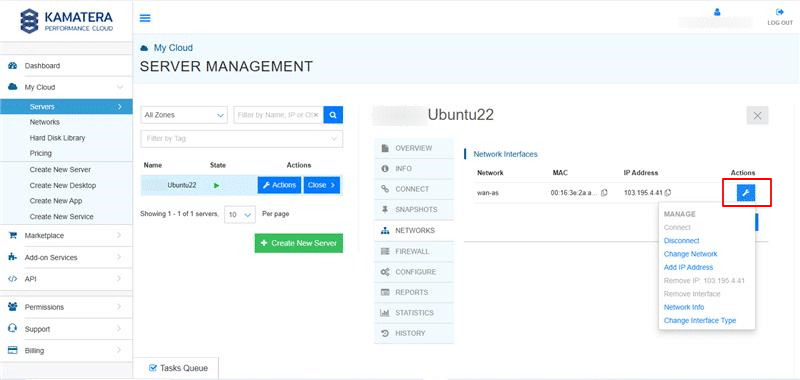
Task: Click the blue Actions button for Ubuntu22
Action: pos(279,185)
